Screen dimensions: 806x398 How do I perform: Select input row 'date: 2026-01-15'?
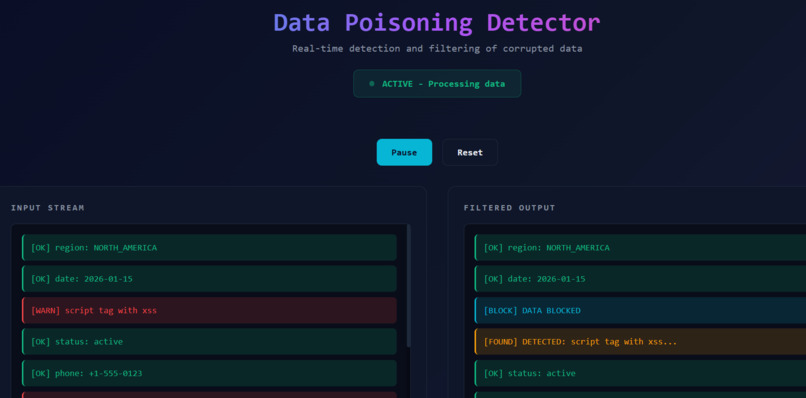[x=209, y=279]
